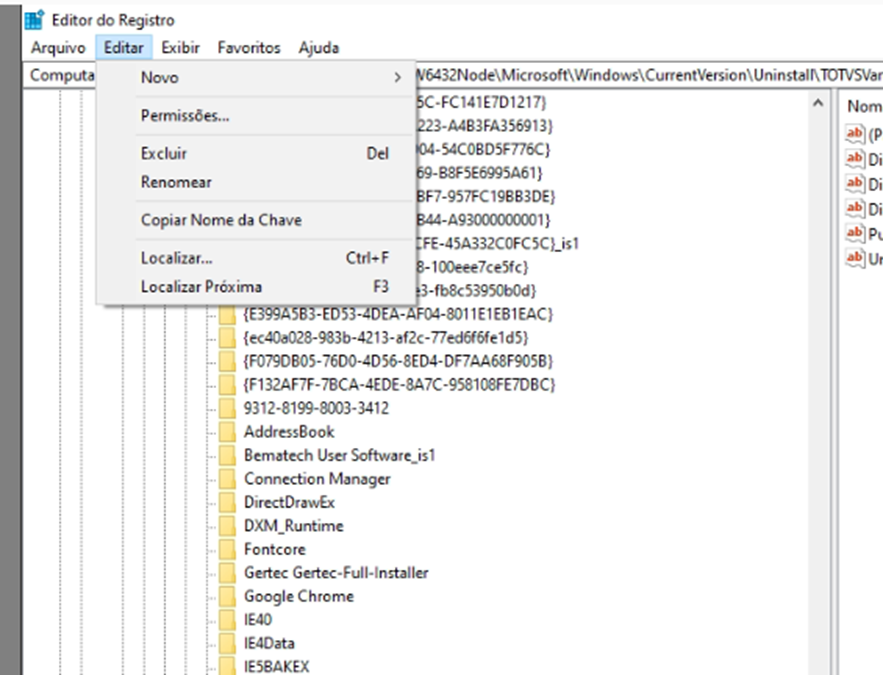Select the {E399A5B3-ED53-4DEA-AF04-8011E1EB1EAC} key
883x675 pixels.
pyautogui.click(x=398, y=314)
